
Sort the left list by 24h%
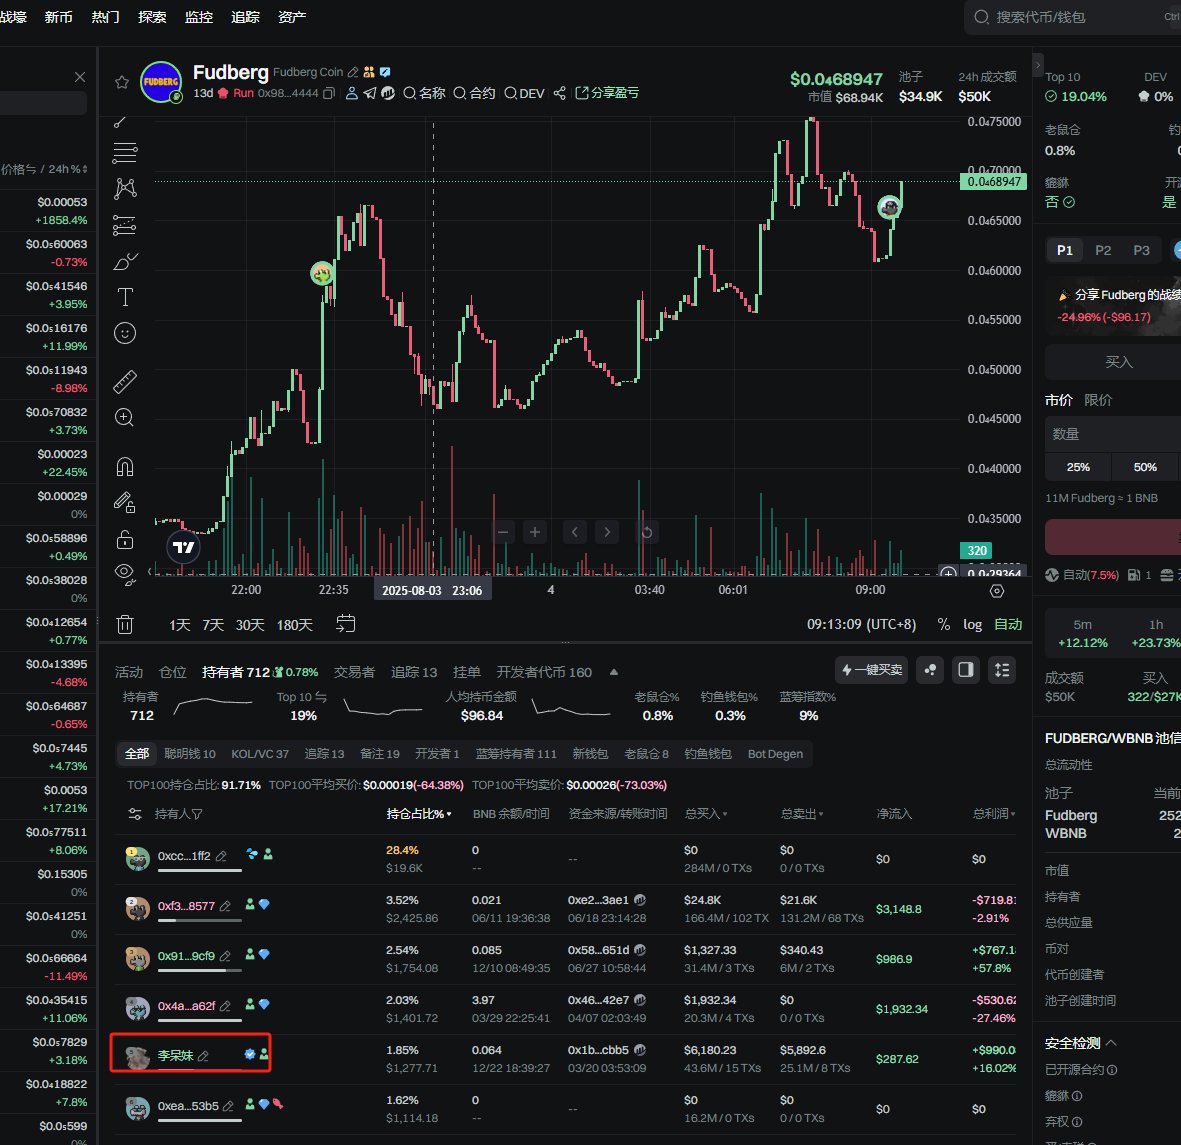point(68,169)
